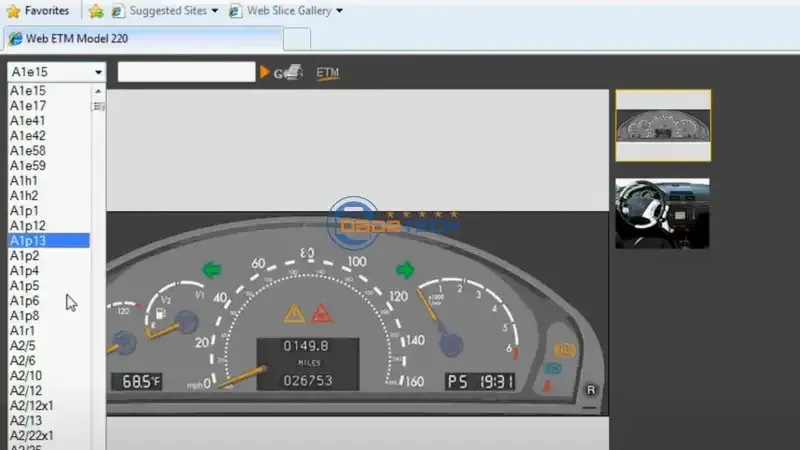Select the car interior photo thumbnail

click(x=662, y=213)
